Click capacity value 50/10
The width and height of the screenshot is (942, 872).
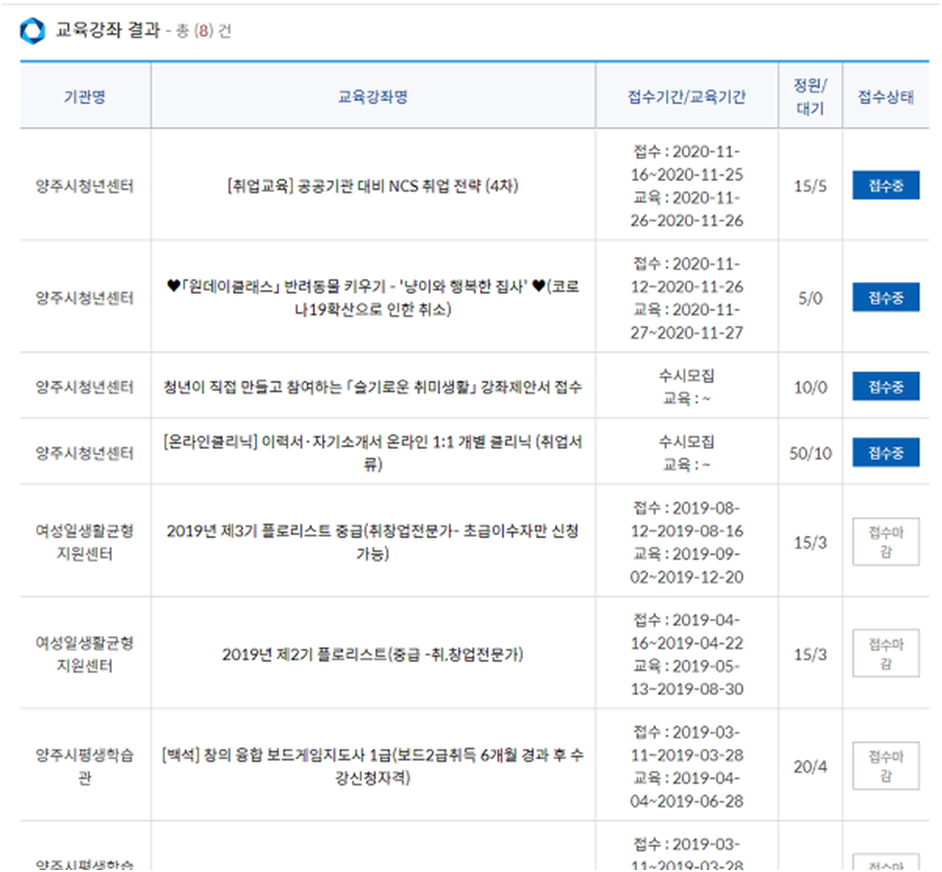click(x=810, y=453)
